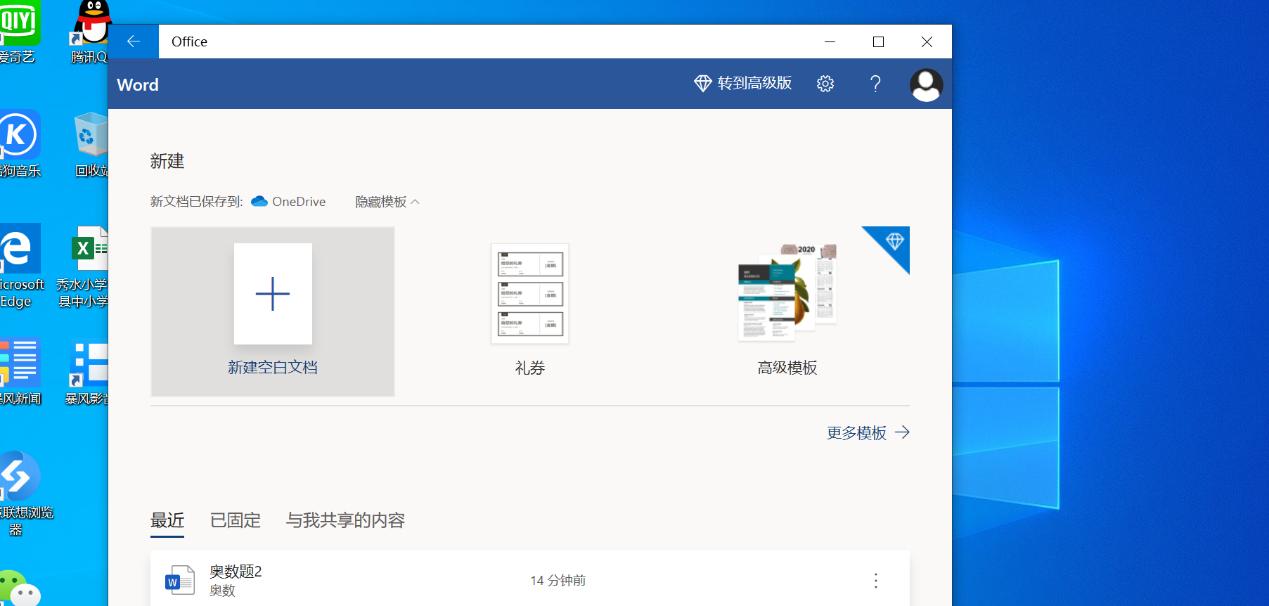
Task: Open the three-dot menu for 奥数题2
Action: (x=876, y=580)
